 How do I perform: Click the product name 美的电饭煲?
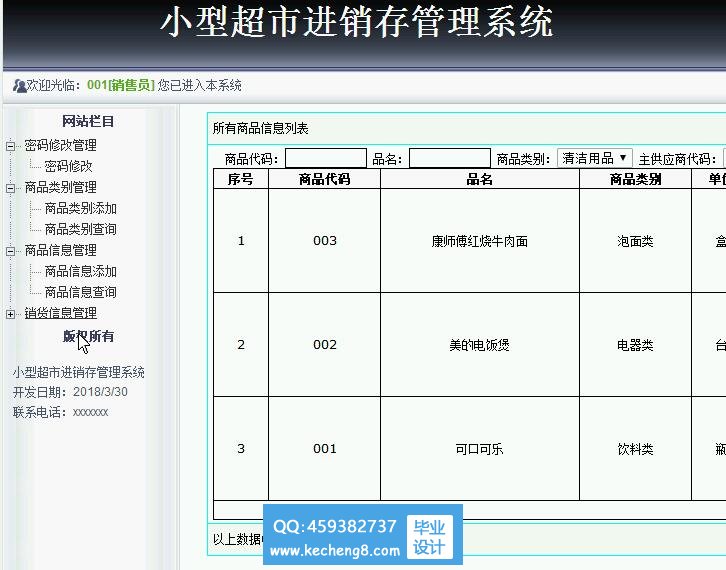click(x=480, y=345)
